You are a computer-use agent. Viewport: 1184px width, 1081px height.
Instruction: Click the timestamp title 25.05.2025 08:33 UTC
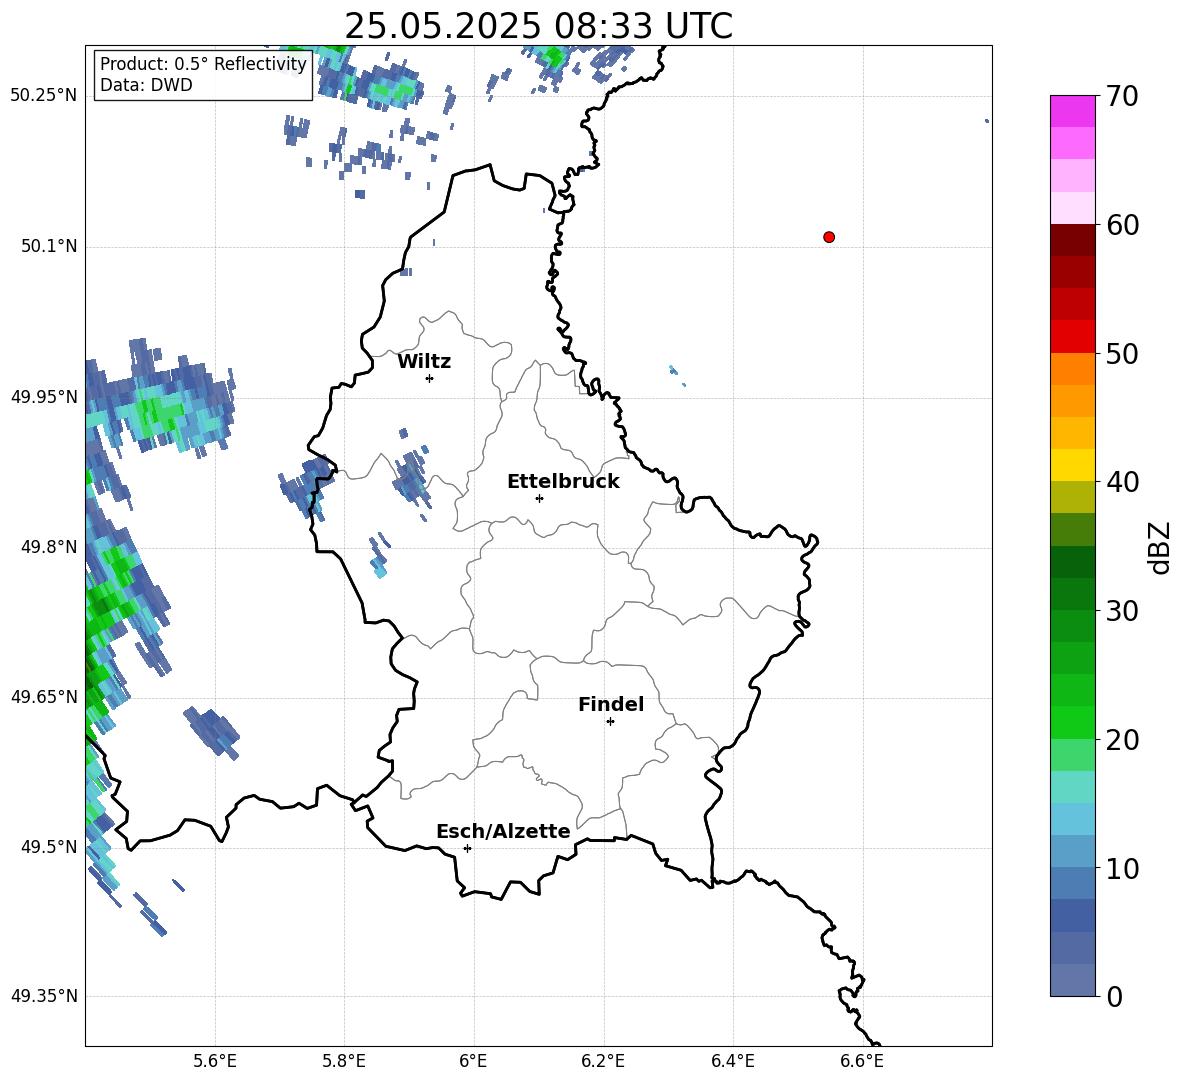[538, 26]
